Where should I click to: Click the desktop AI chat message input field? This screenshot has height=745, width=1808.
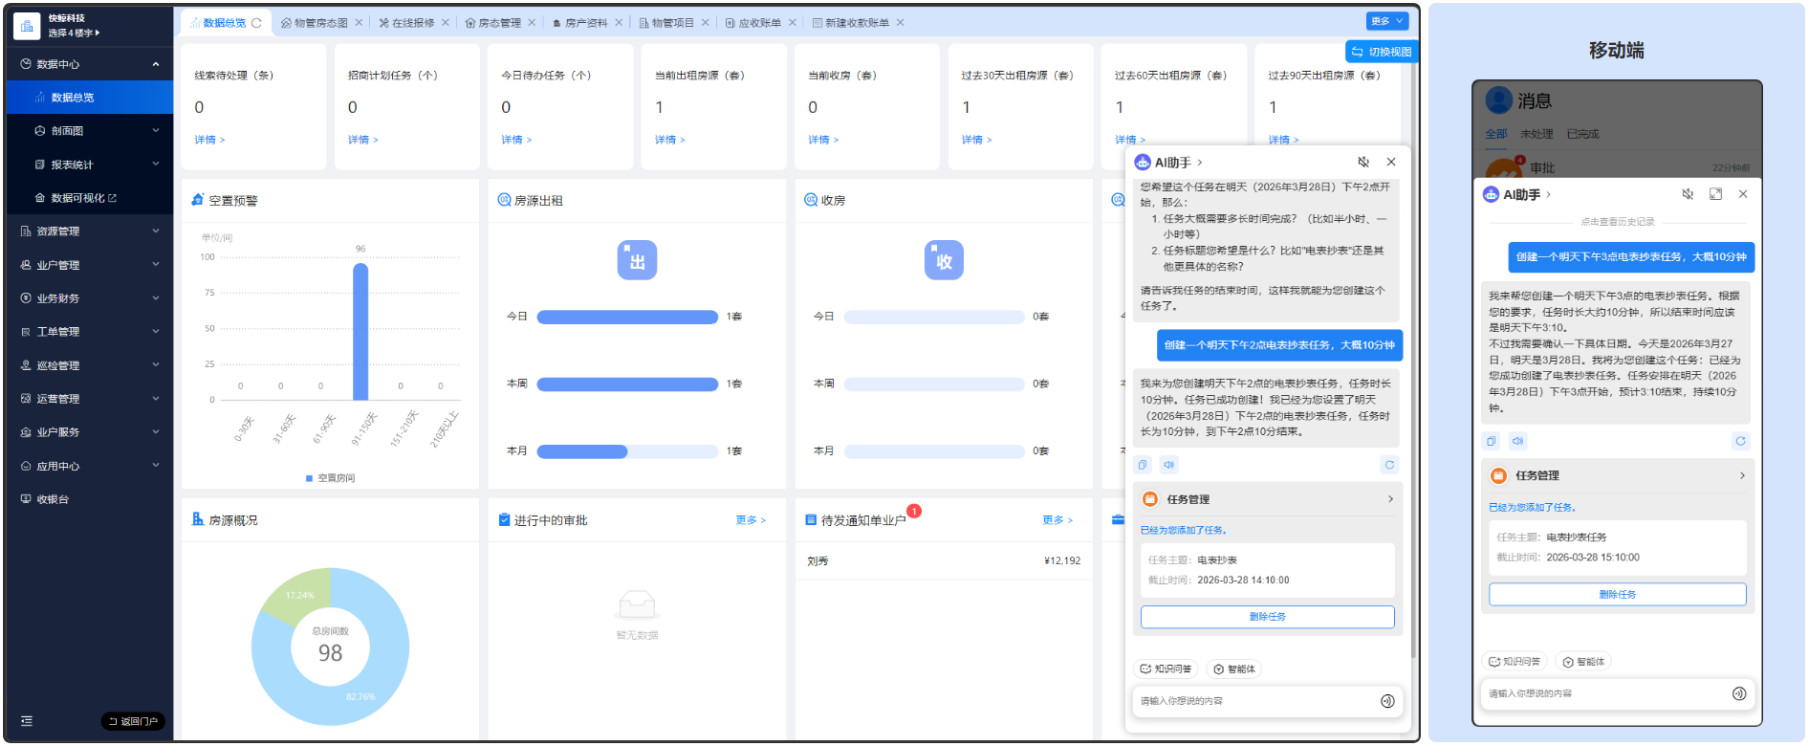(x=1255, y=701)
